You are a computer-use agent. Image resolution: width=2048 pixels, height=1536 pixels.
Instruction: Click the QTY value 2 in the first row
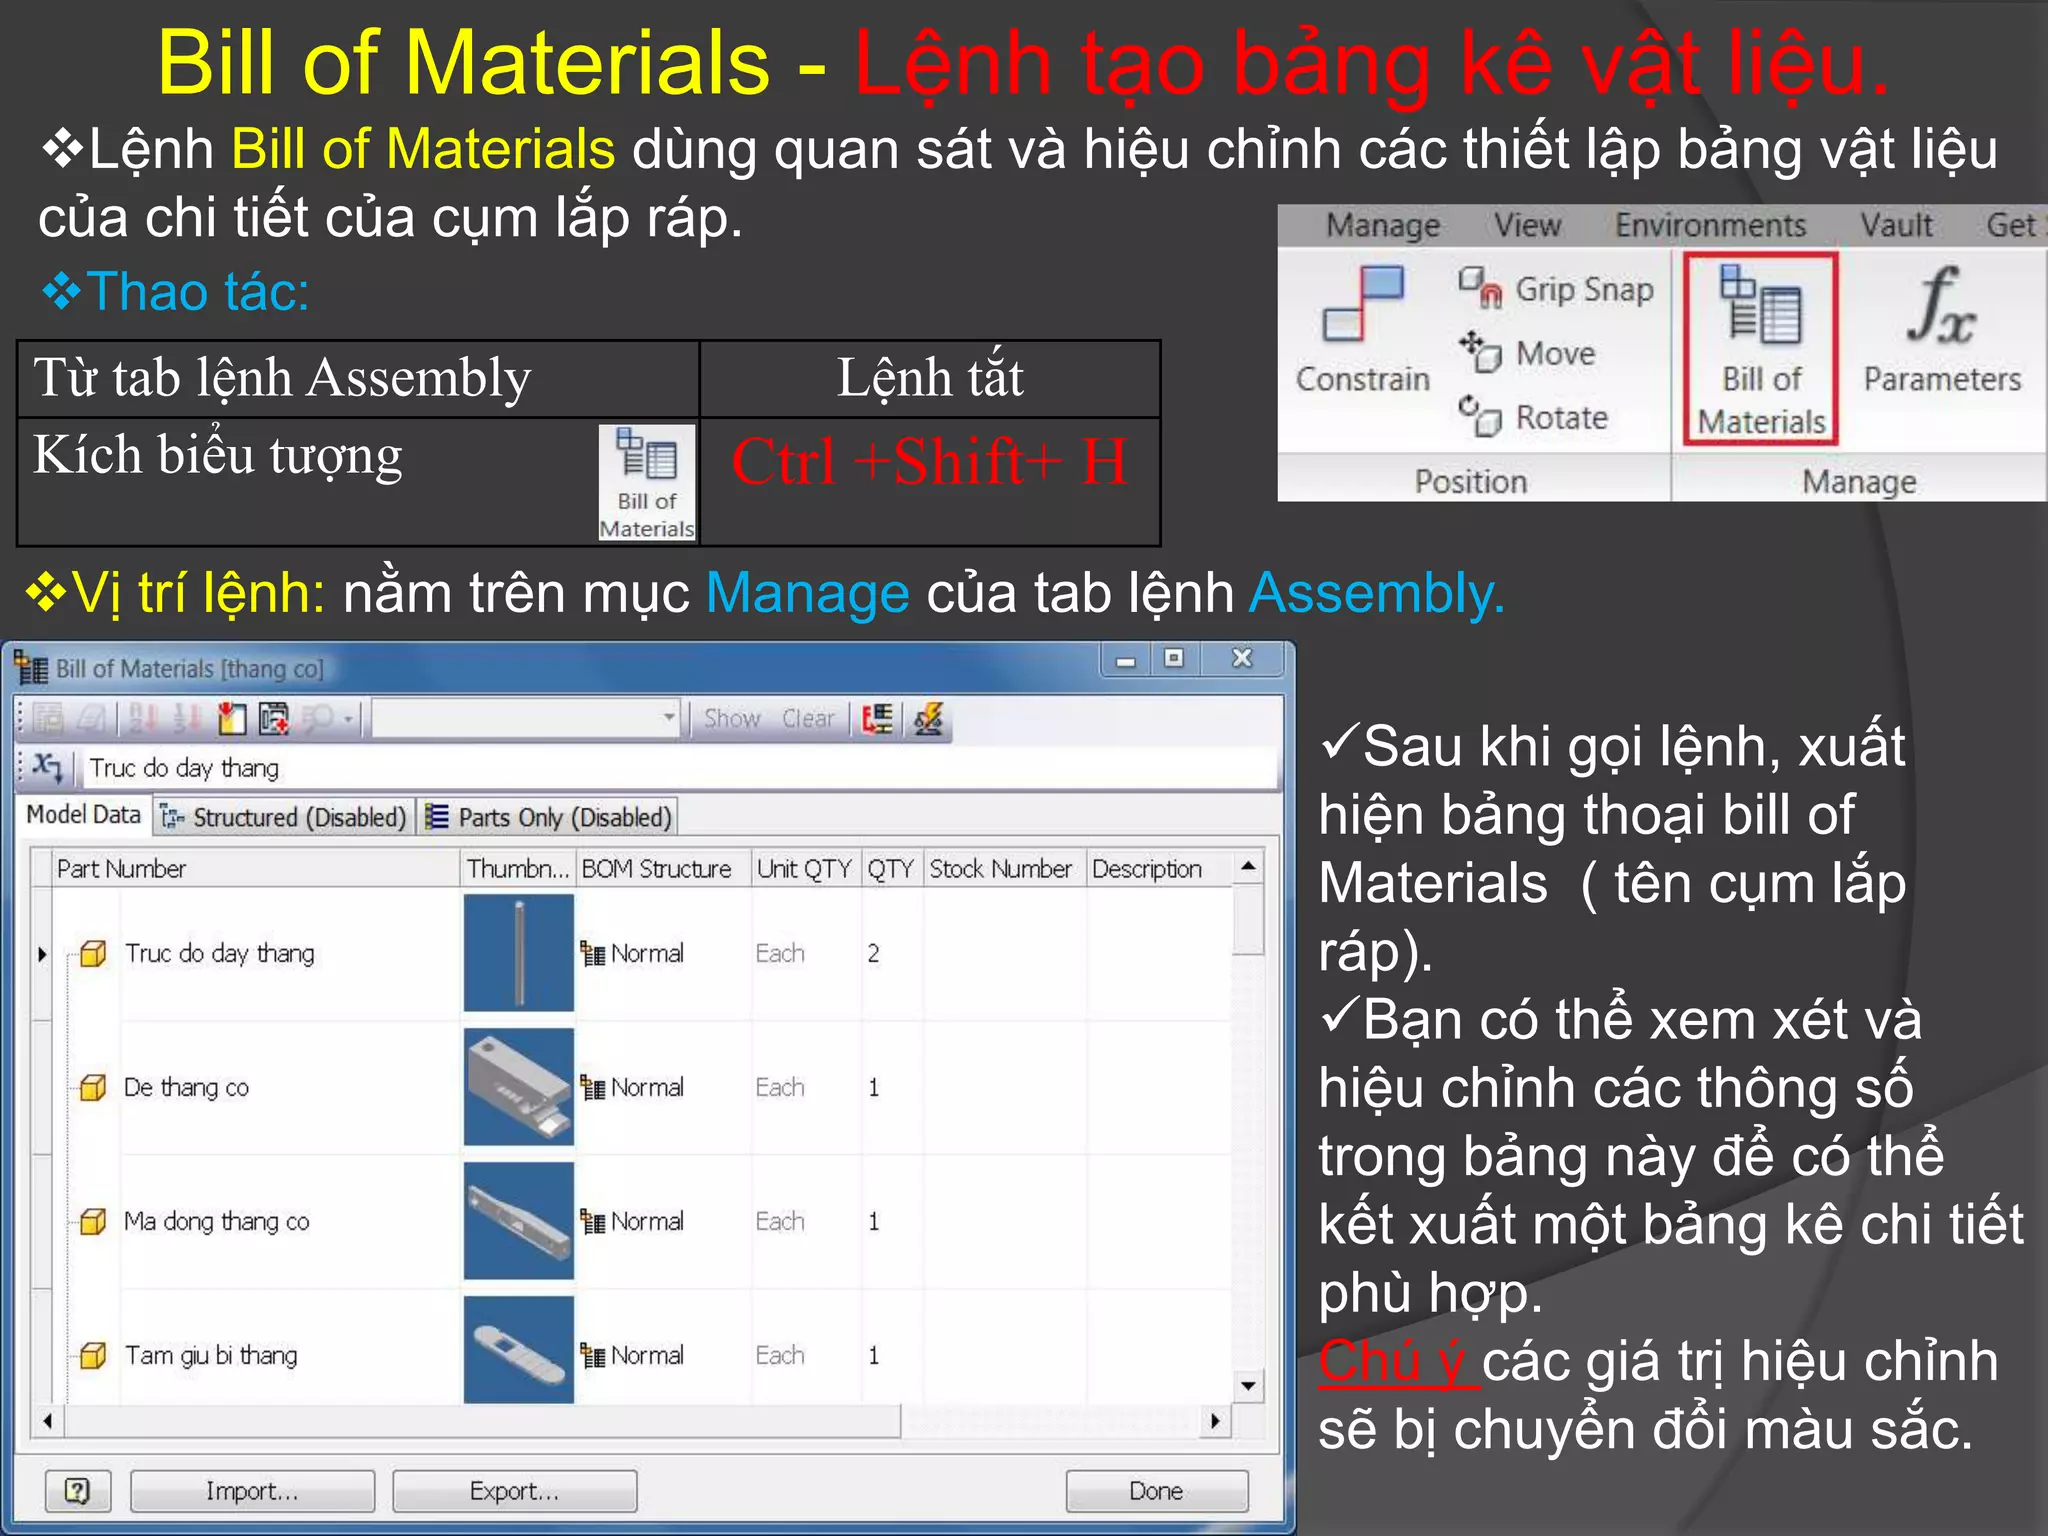[x=873, y=954]
